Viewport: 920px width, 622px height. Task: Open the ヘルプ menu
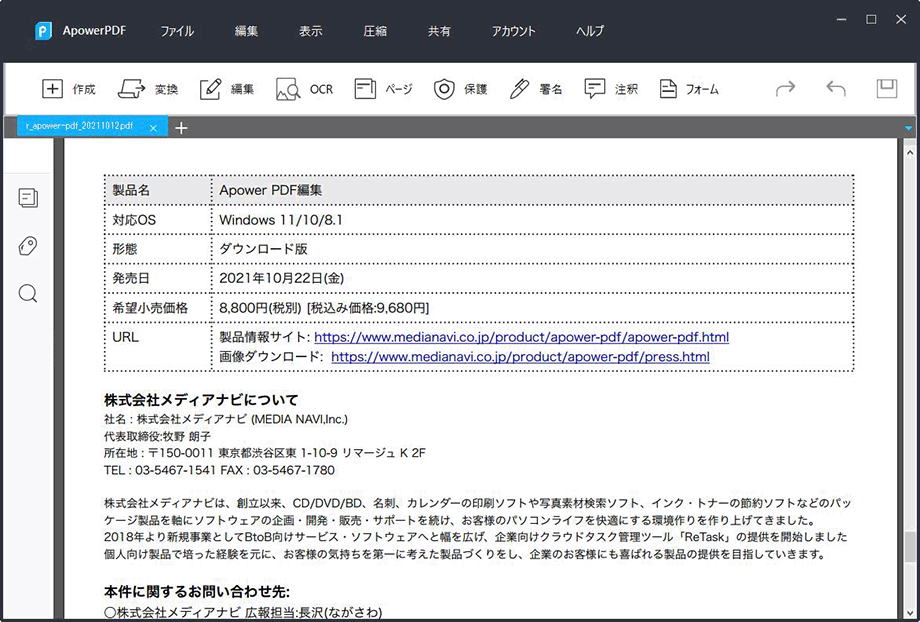[590, 31]
